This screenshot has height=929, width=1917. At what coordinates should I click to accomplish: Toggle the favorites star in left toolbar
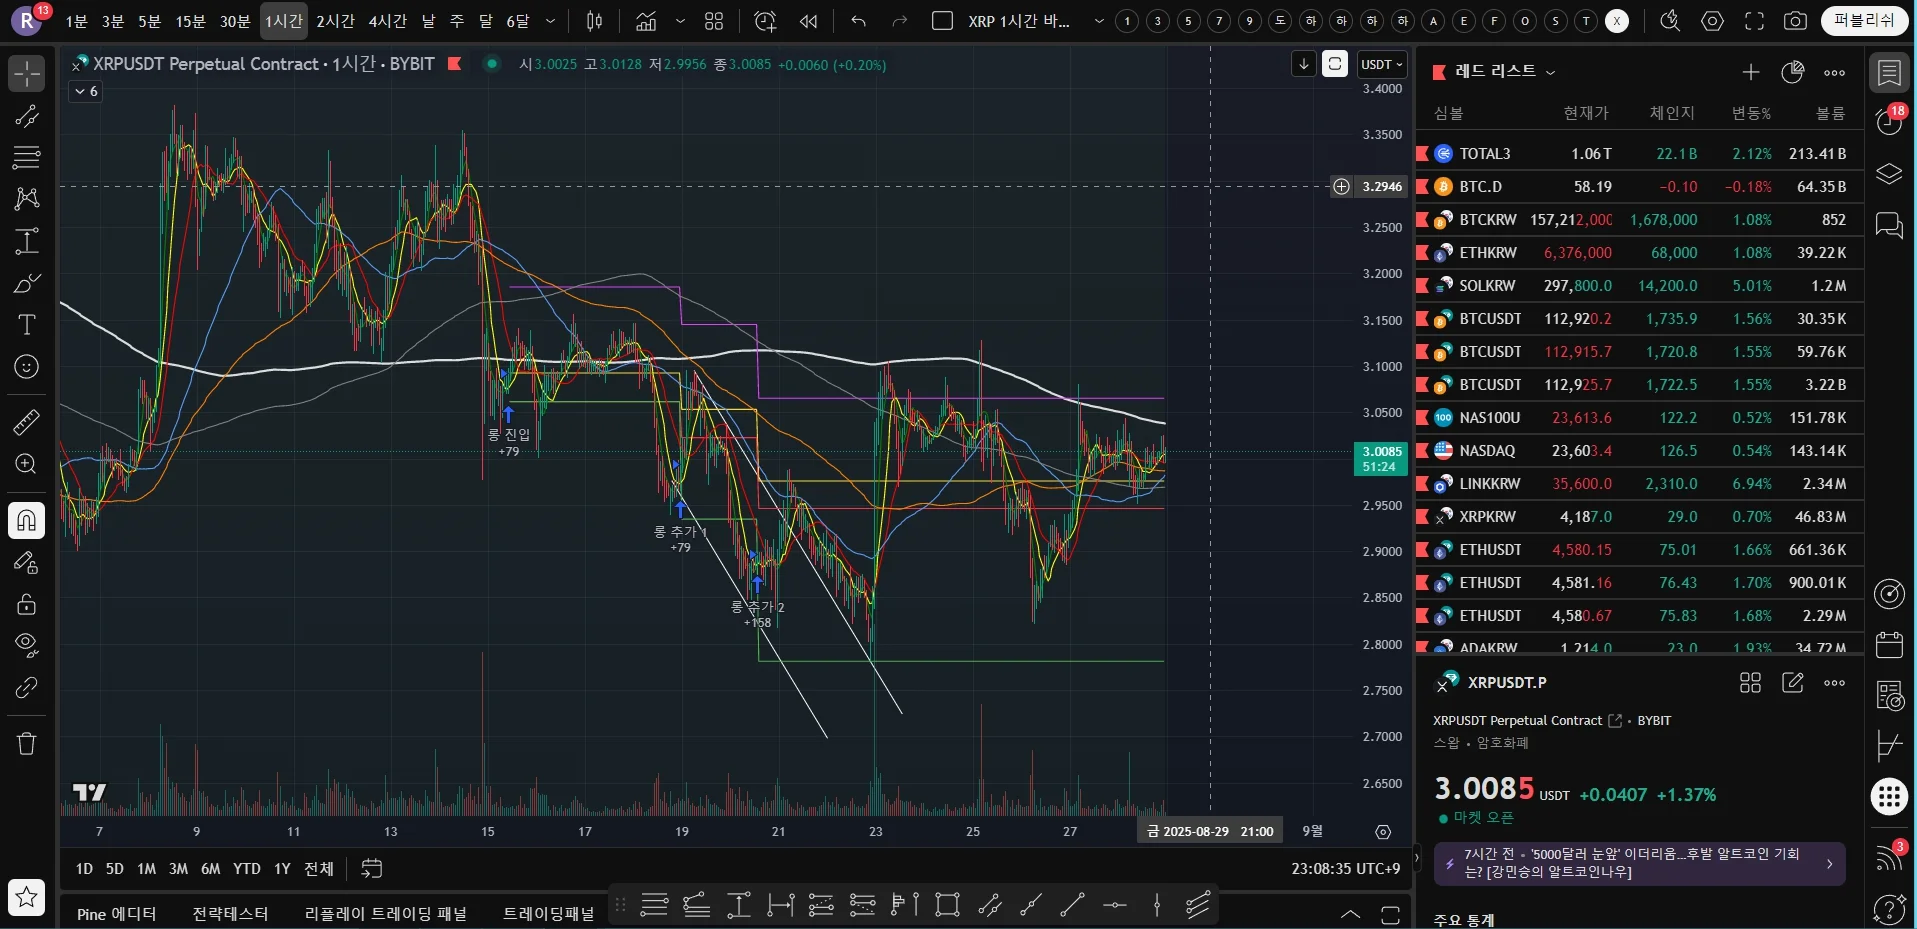pyautogui.click(x=27, y=897)
